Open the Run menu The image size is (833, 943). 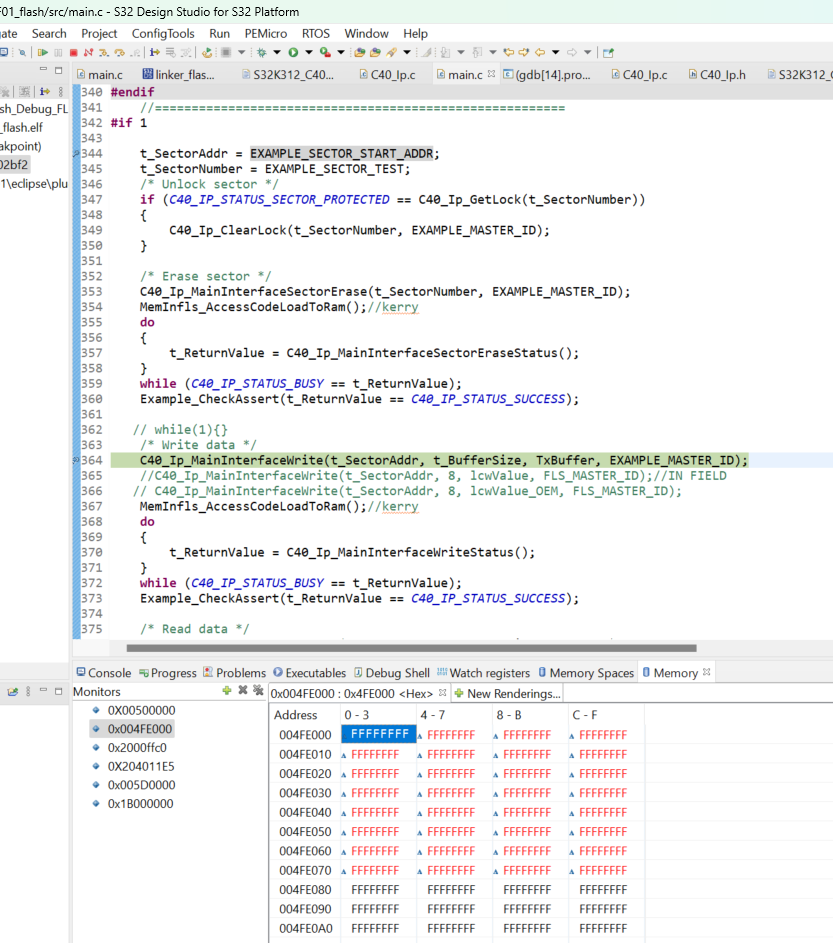pyautogui.click(x=220, y=34)
